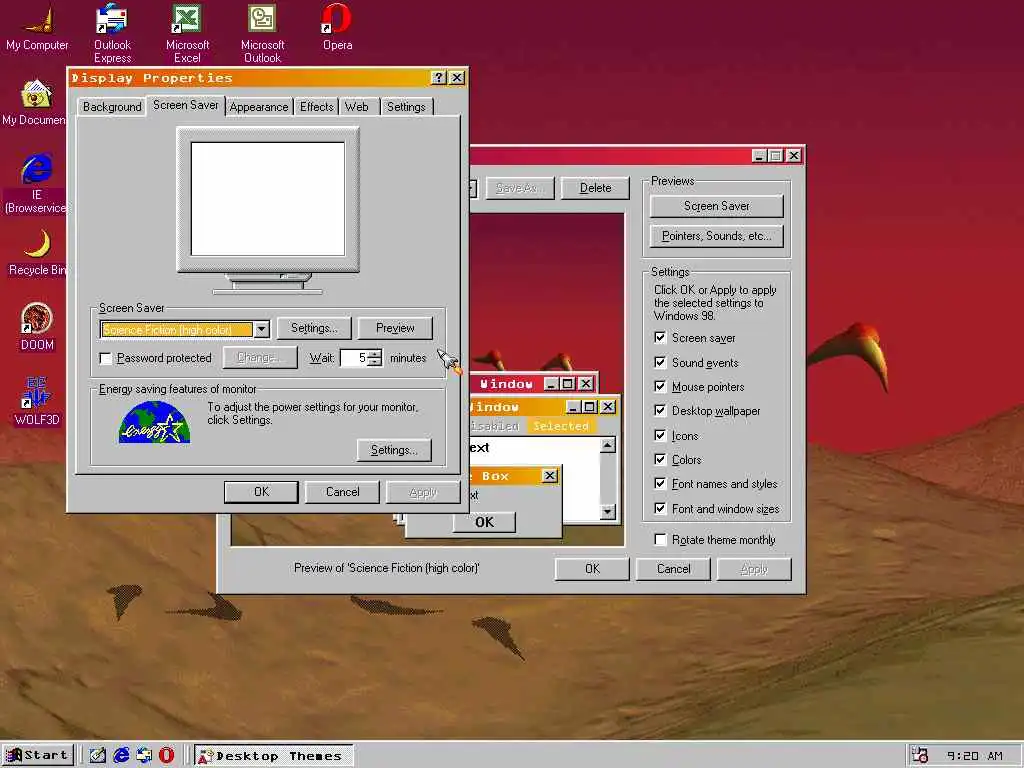Toggle Font names and styles checkbox

click(x=660, y=484)
